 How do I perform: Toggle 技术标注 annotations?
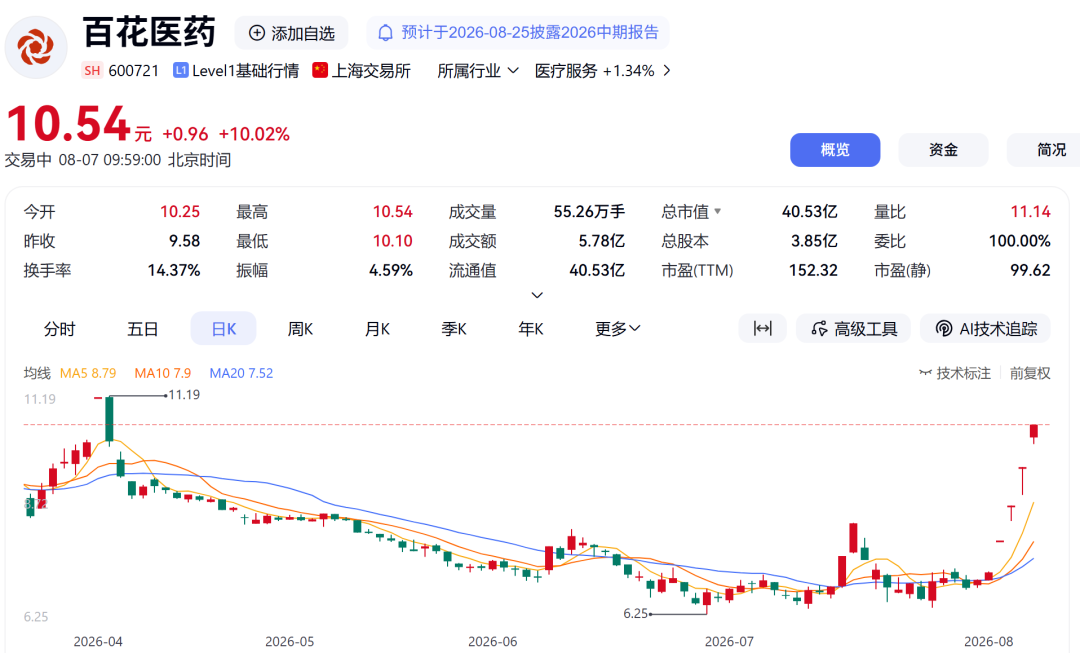click(955, 373)
